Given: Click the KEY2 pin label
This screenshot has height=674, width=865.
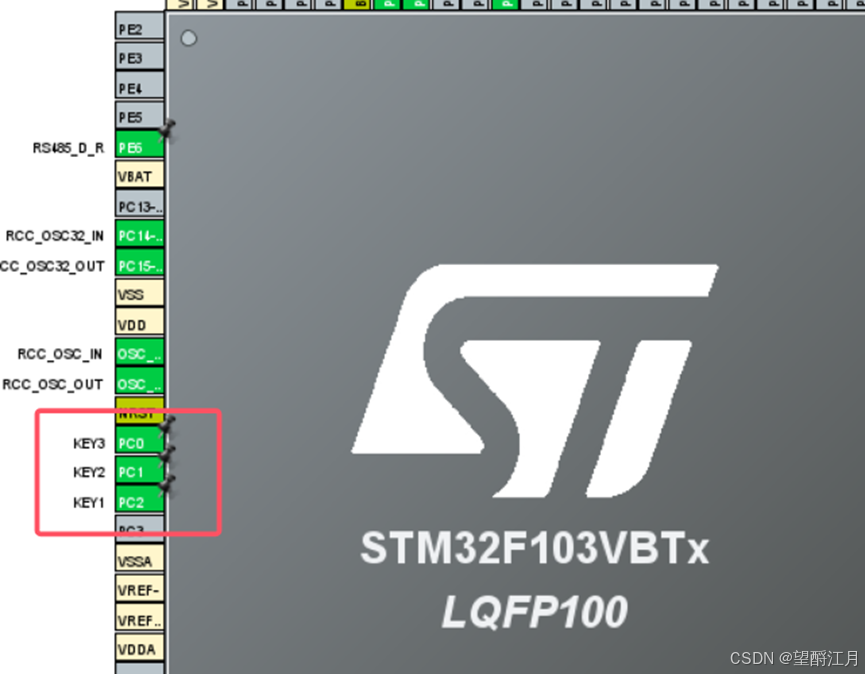Looking at the screenshot, I should 89,473.
